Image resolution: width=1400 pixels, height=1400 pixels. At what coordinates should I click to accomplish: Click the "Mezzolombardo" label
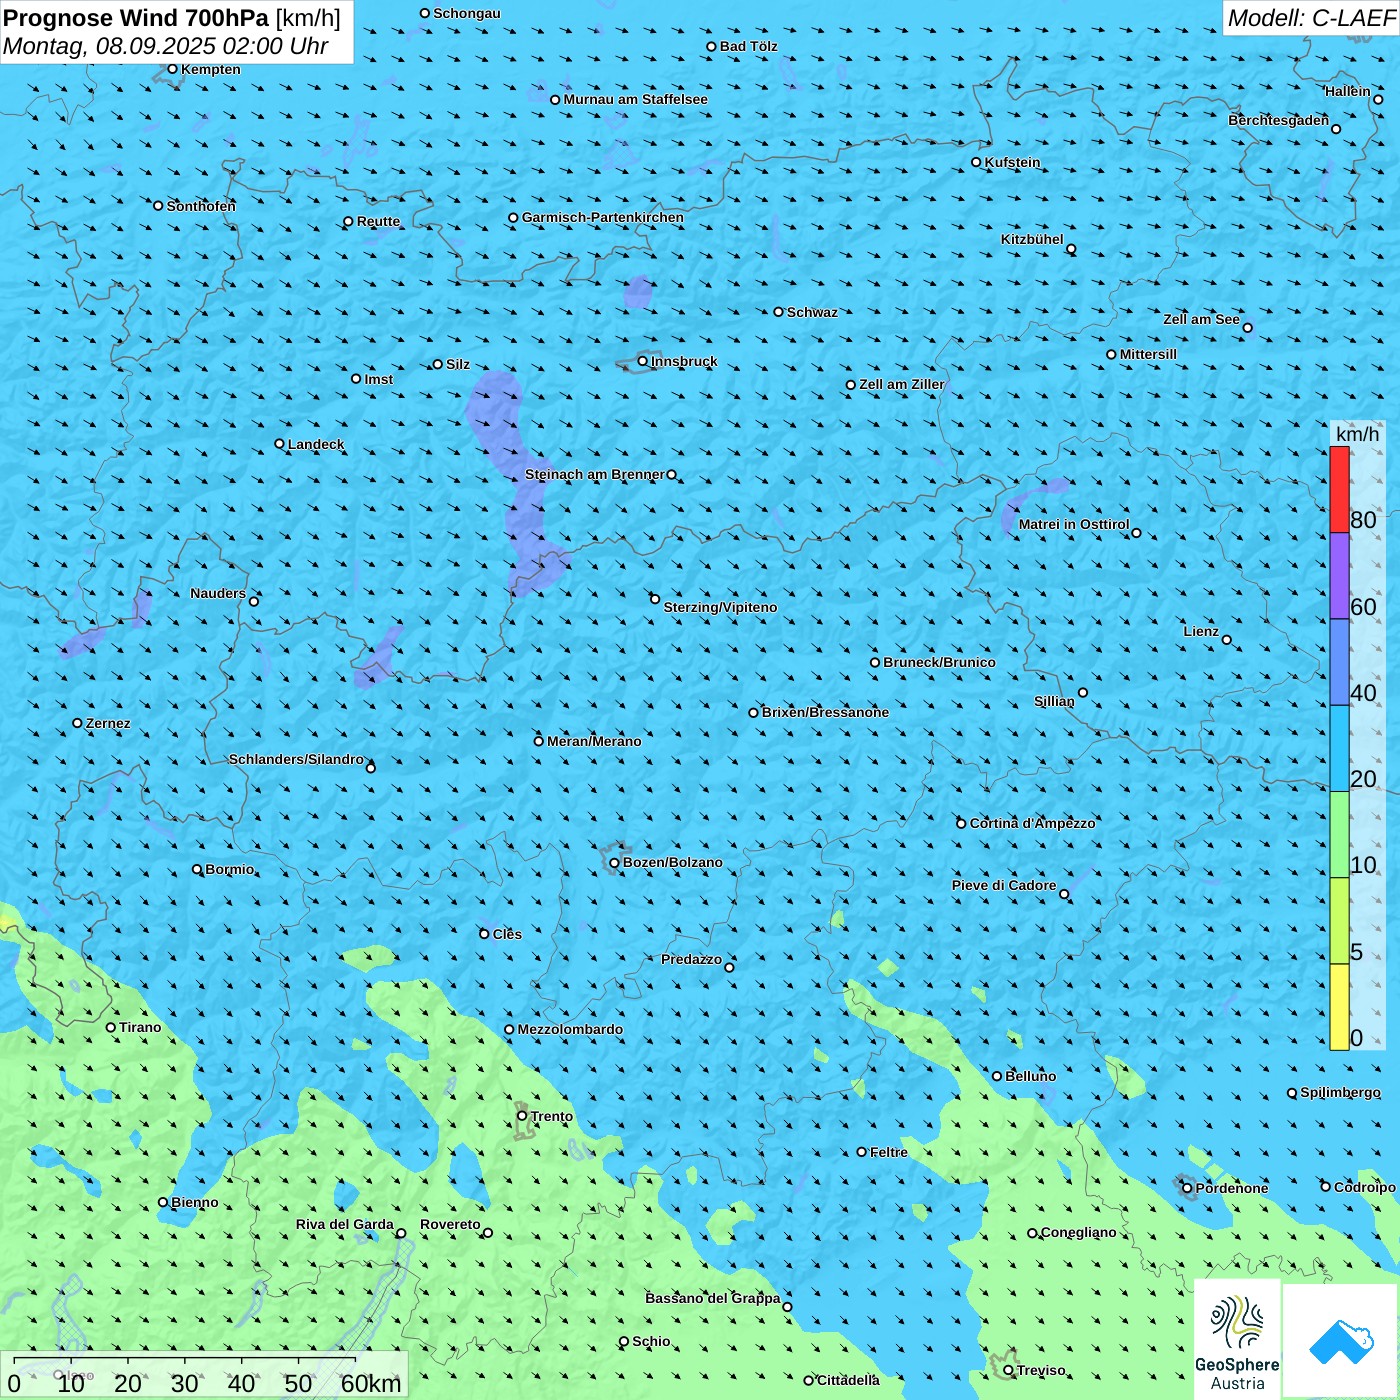pyautogui.click(x=570, y=1029)
